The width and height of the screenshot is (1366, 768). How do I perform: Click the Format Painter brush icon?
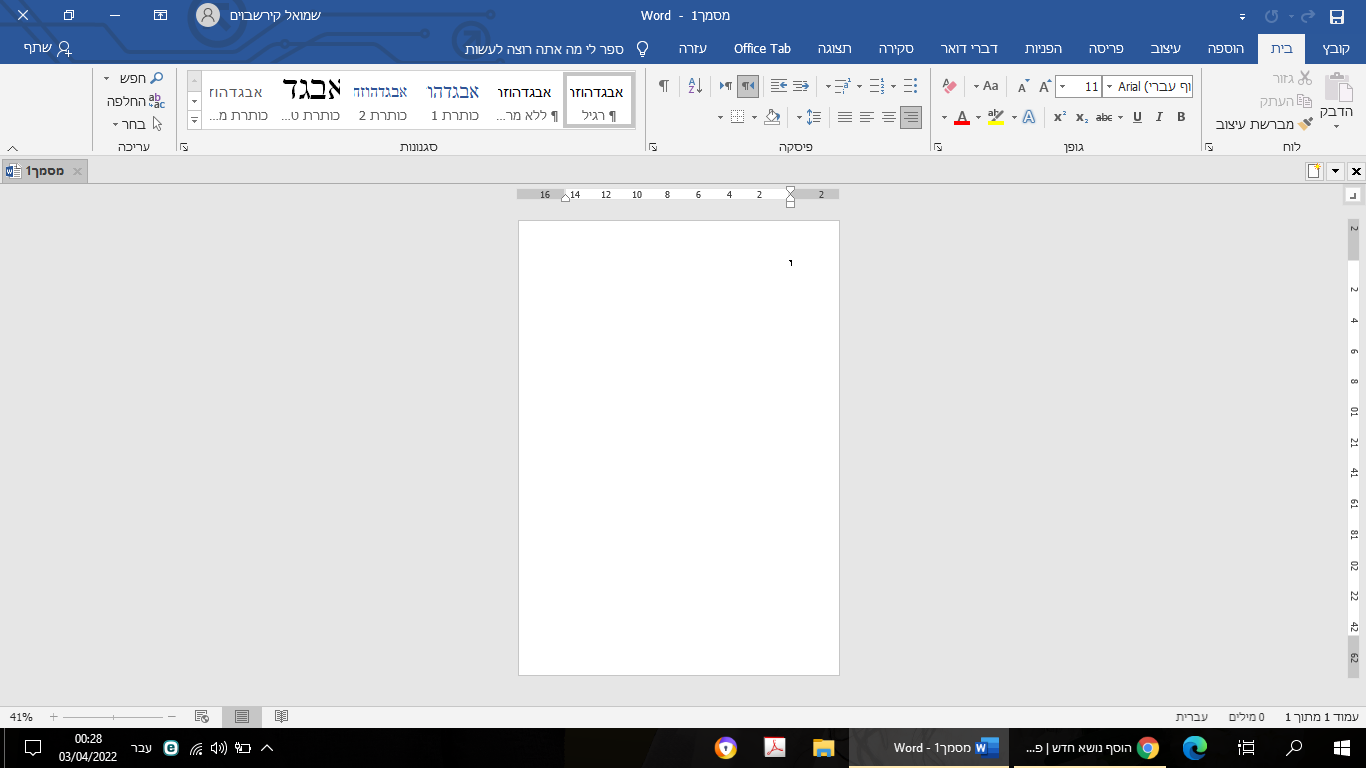click(1305, 124)
